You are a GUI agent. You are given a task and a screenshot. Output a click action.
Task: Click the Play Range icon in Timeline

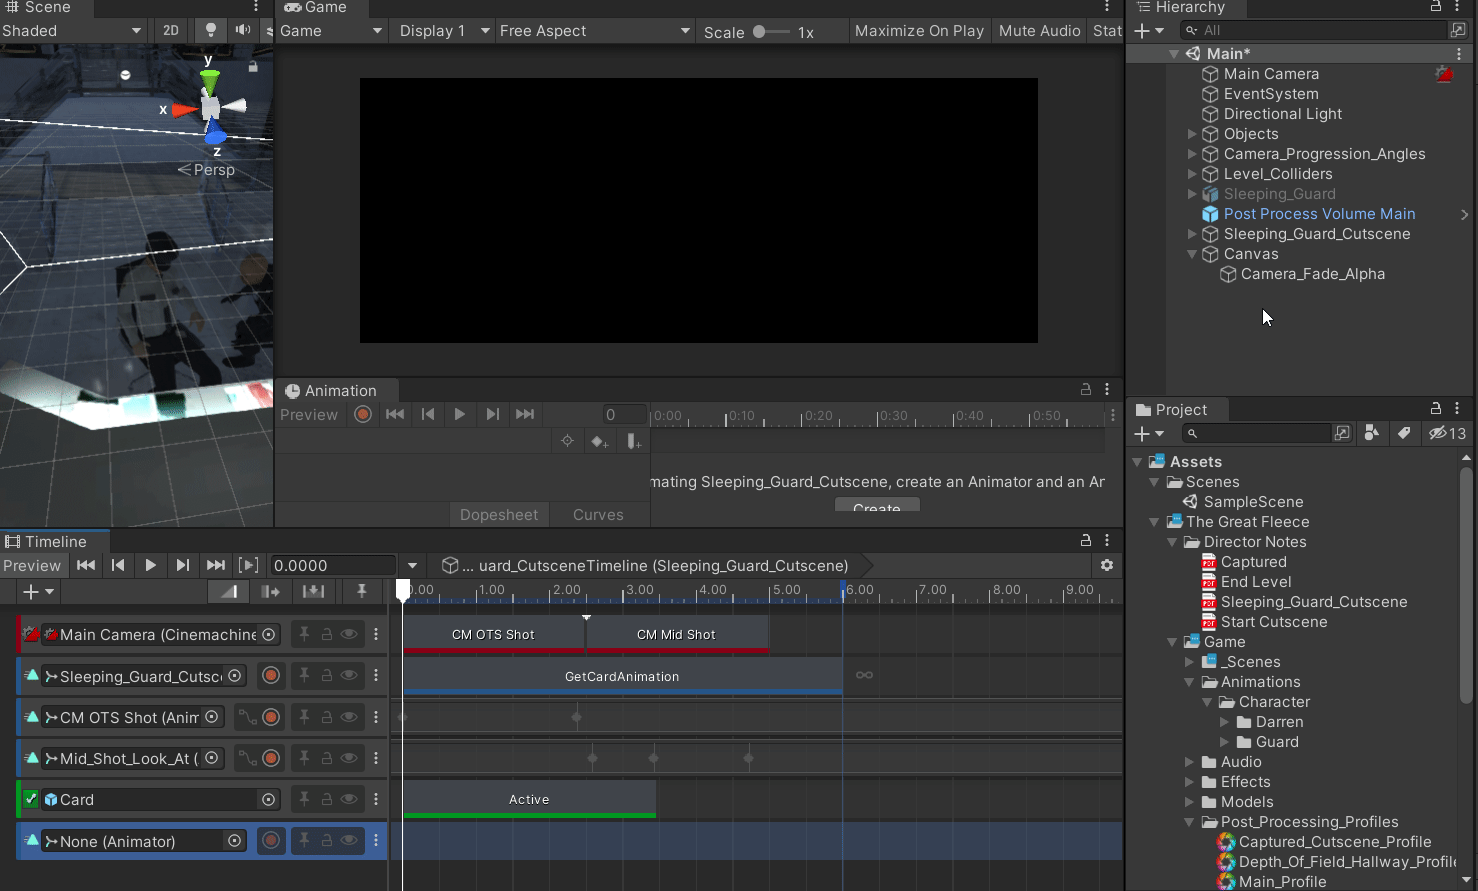pyautogui.click(x=249, y=565)
